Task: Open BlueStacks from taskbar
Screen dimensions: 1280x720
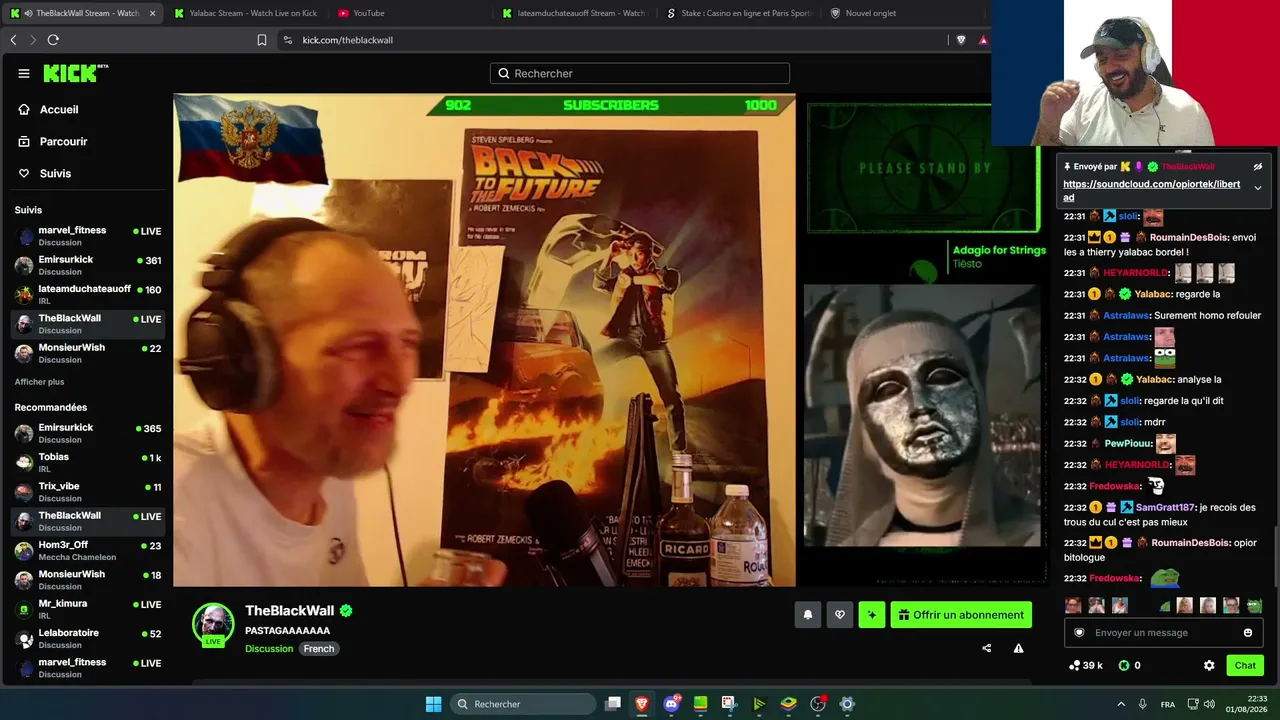Action: [x=788, y=704]
